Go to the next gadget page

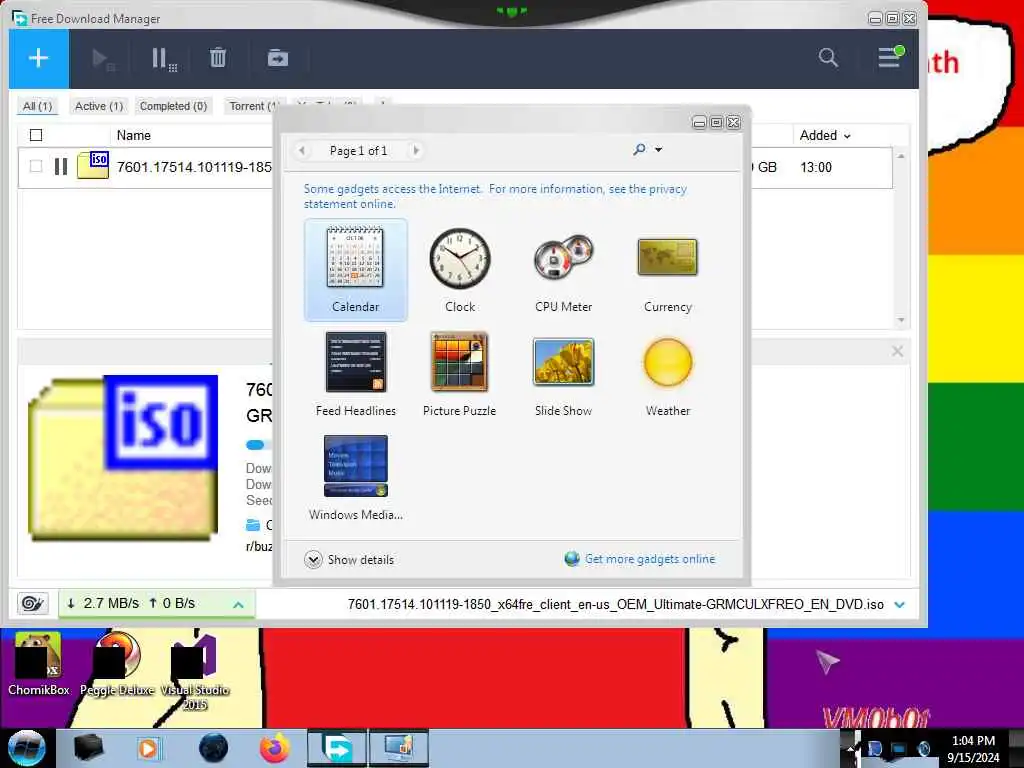click(416, 151)
